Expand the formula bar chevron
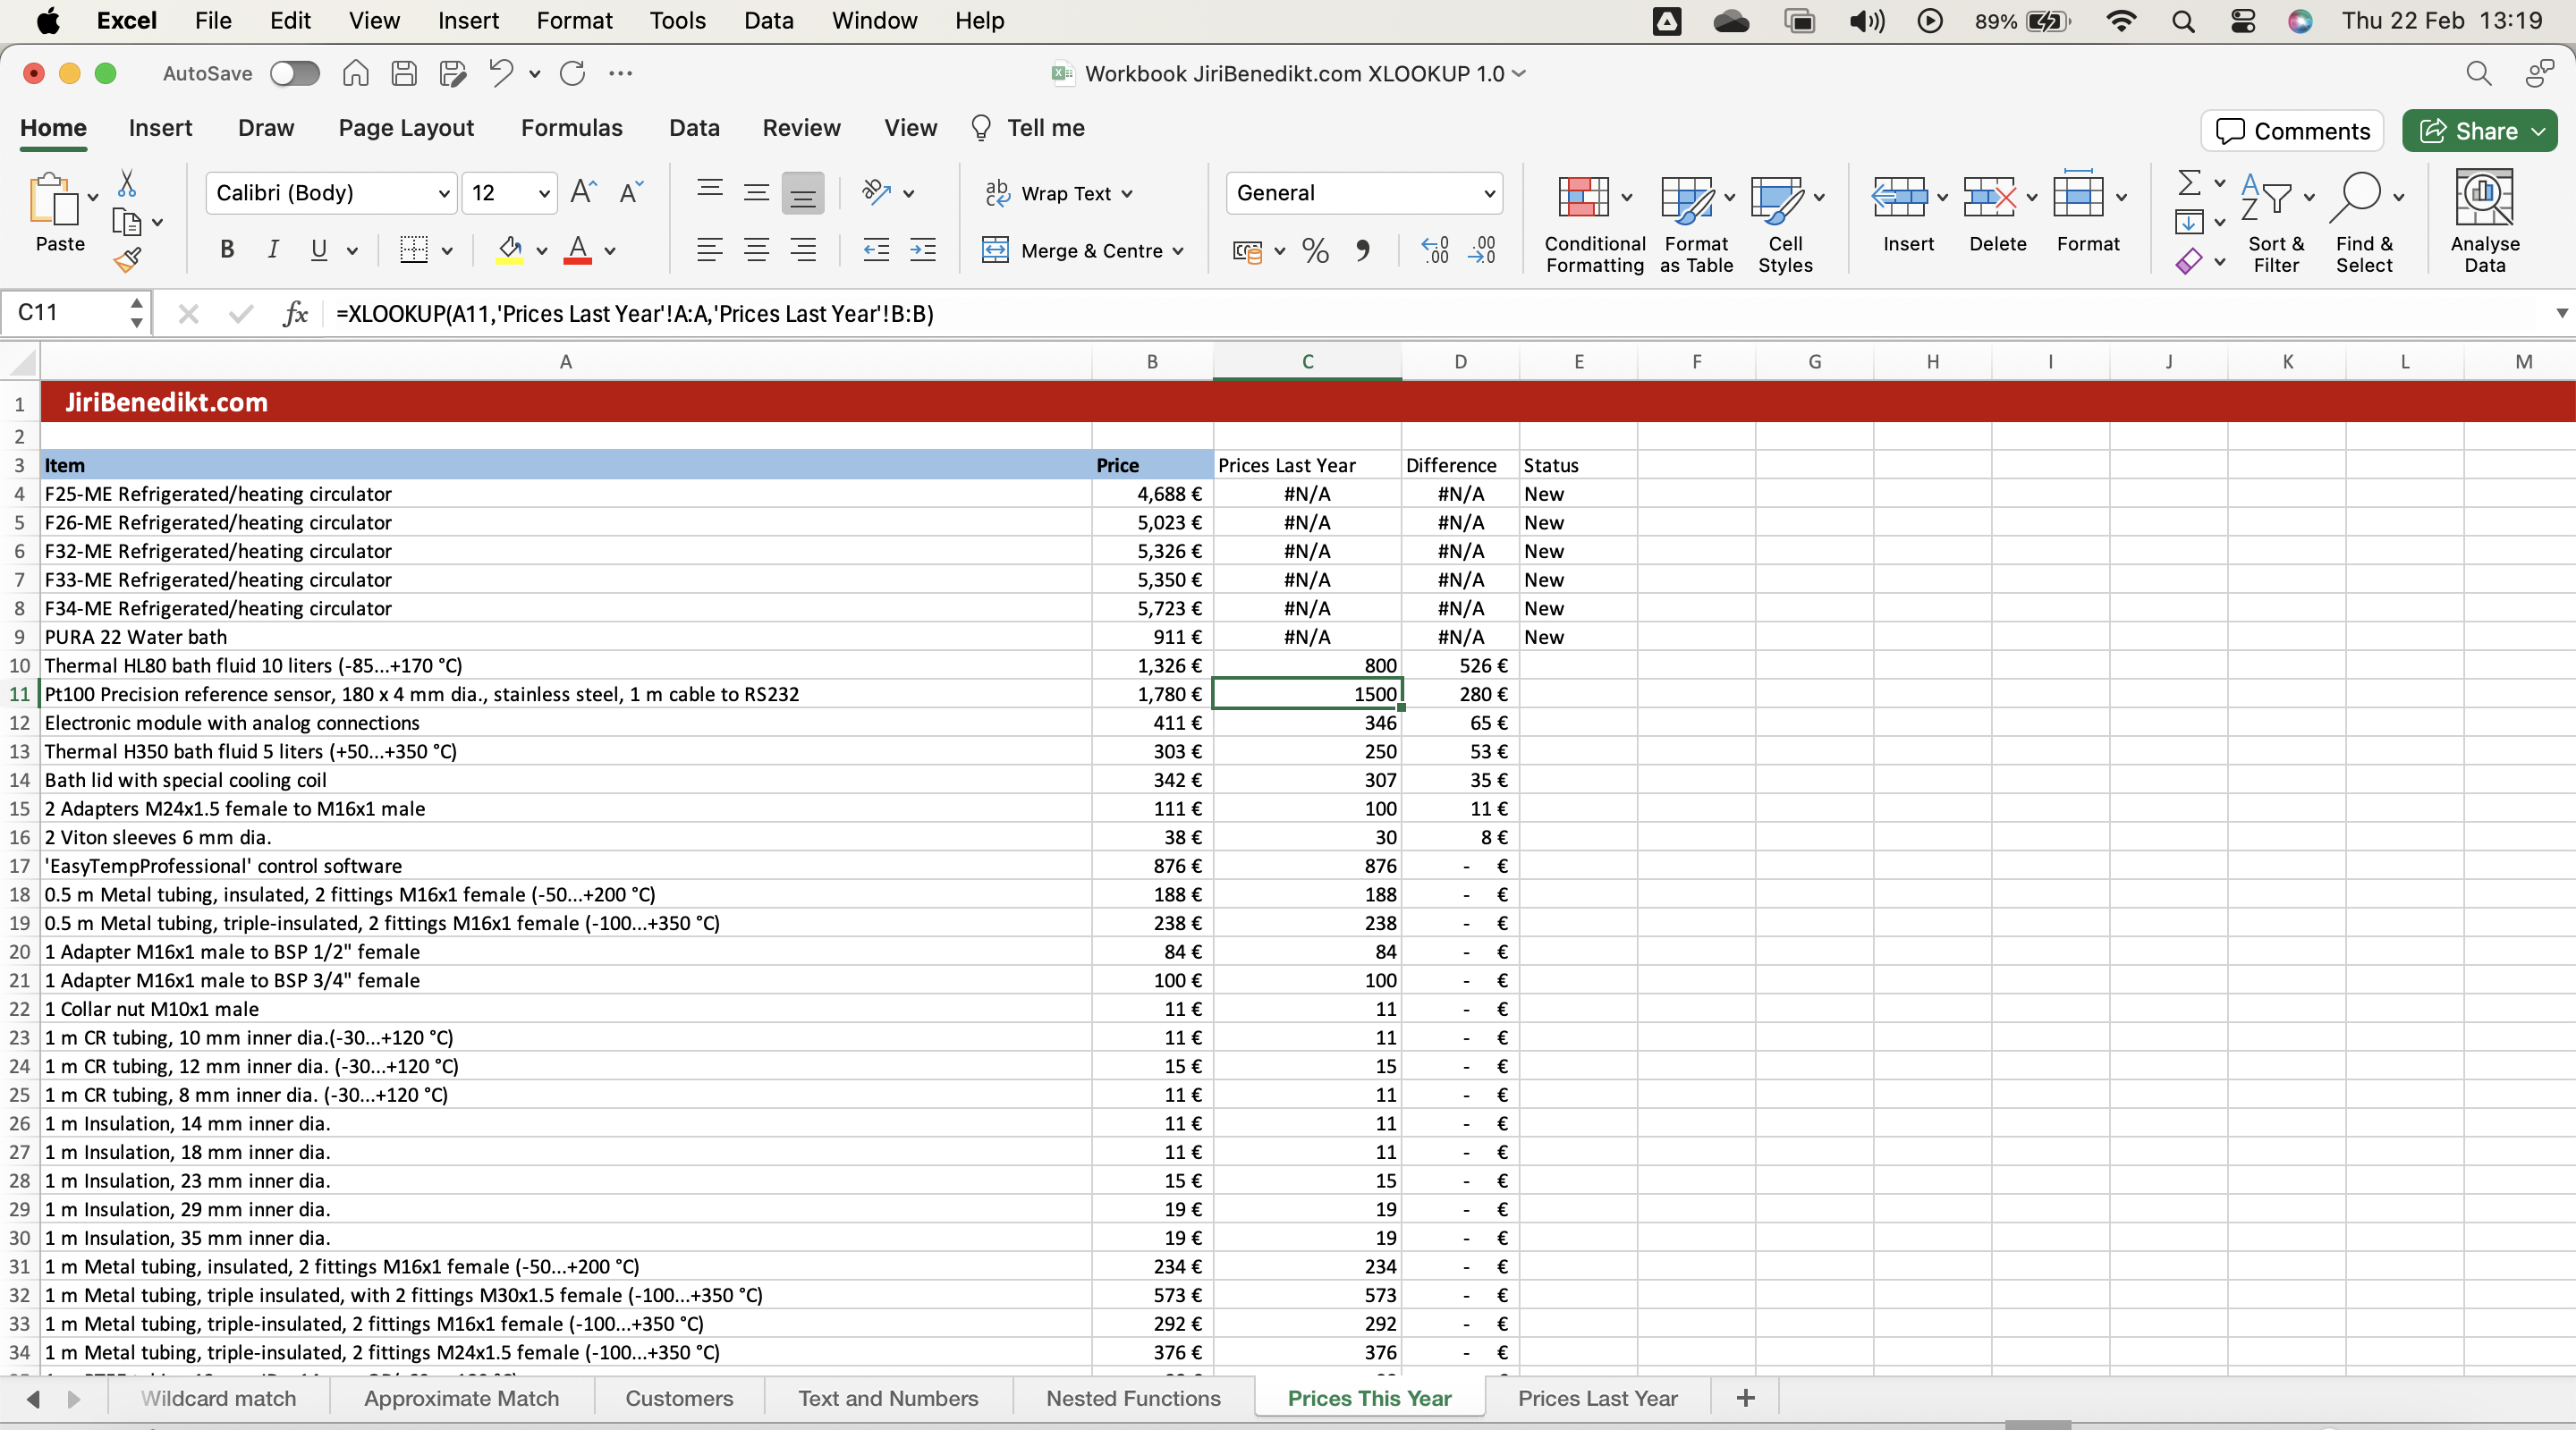The height and width of the screenshot is (1430, 2576). pyautogui.click(x=2561, y=313)
